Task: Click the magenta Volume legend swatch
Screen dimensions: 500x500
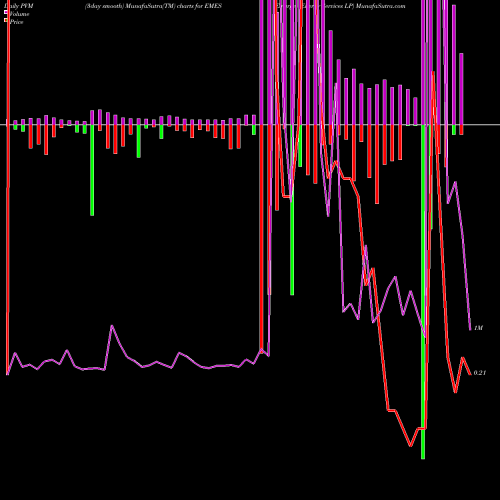Action: 5,13
